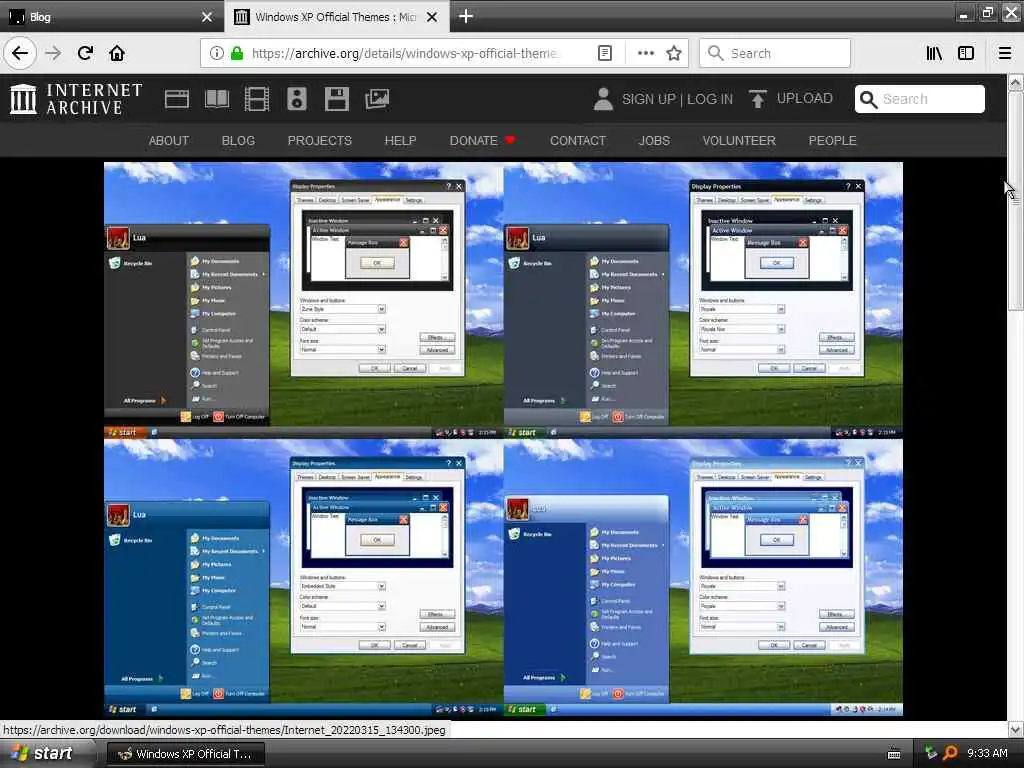Toggle reader view icon
The width and height of the screenshot is (1024, 768).
605,54
